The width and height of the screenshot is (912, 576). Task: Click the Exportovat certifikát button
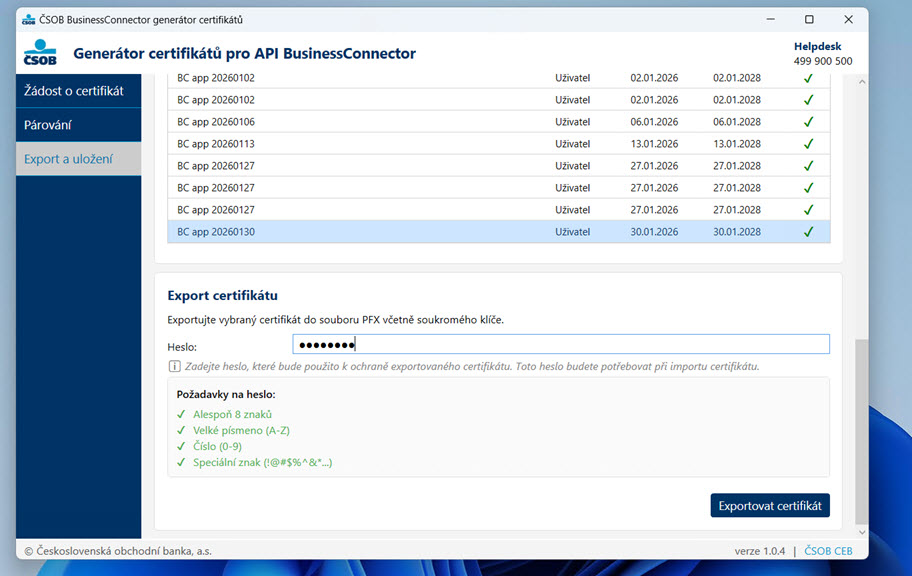click(x=770, y=506)
